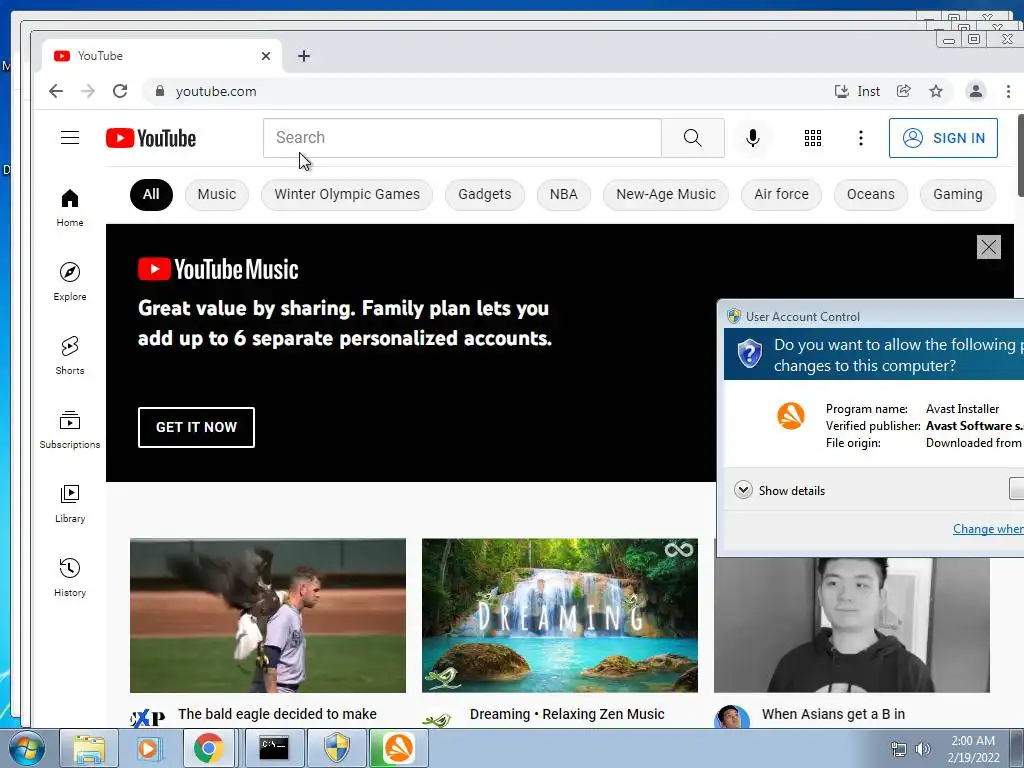The height and width of the screenshot is (768, 1024).
Task: Click GET IT NOW button
Action: pyautogui.click(x=197, y=427)
